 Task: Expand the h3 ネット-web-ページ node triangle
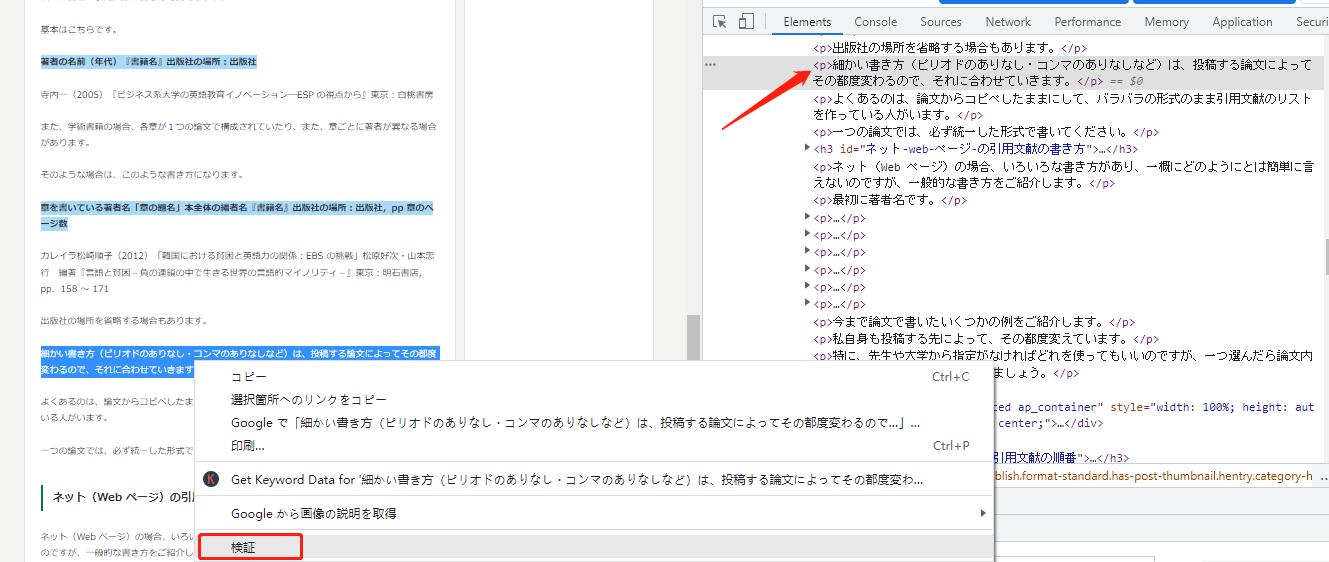[x=808, y=149]
